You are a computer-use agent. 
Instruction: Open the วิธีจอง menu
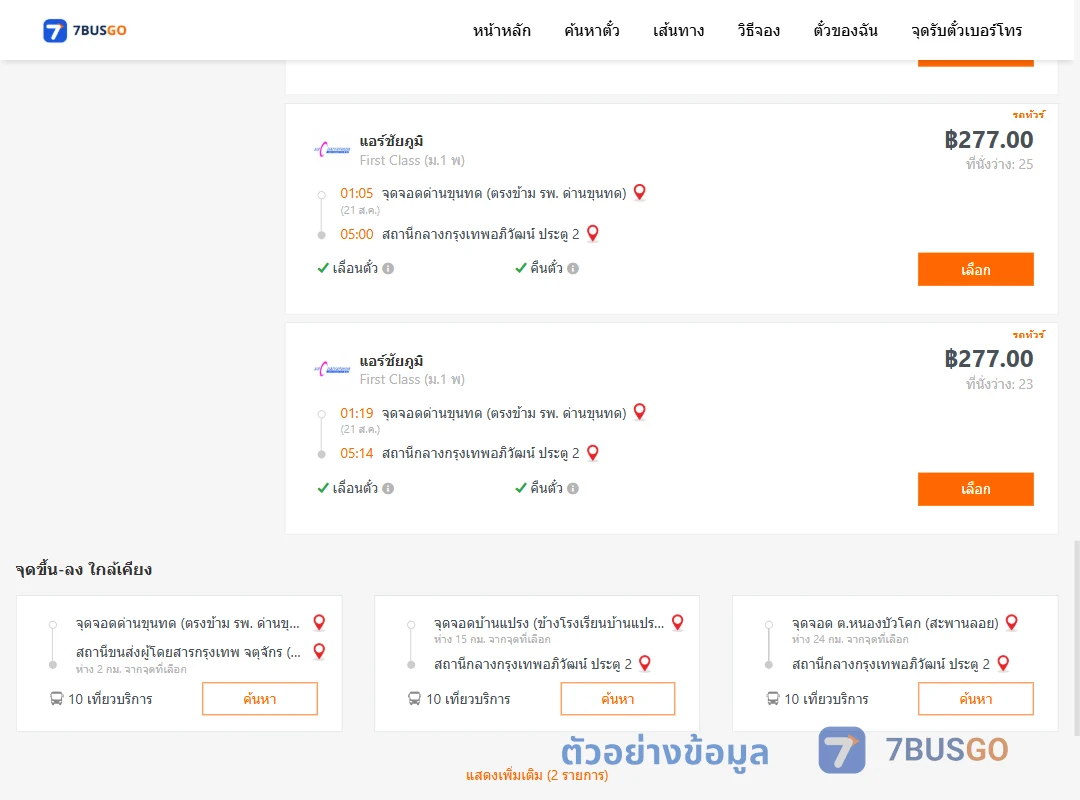click(x=758, y=30)
